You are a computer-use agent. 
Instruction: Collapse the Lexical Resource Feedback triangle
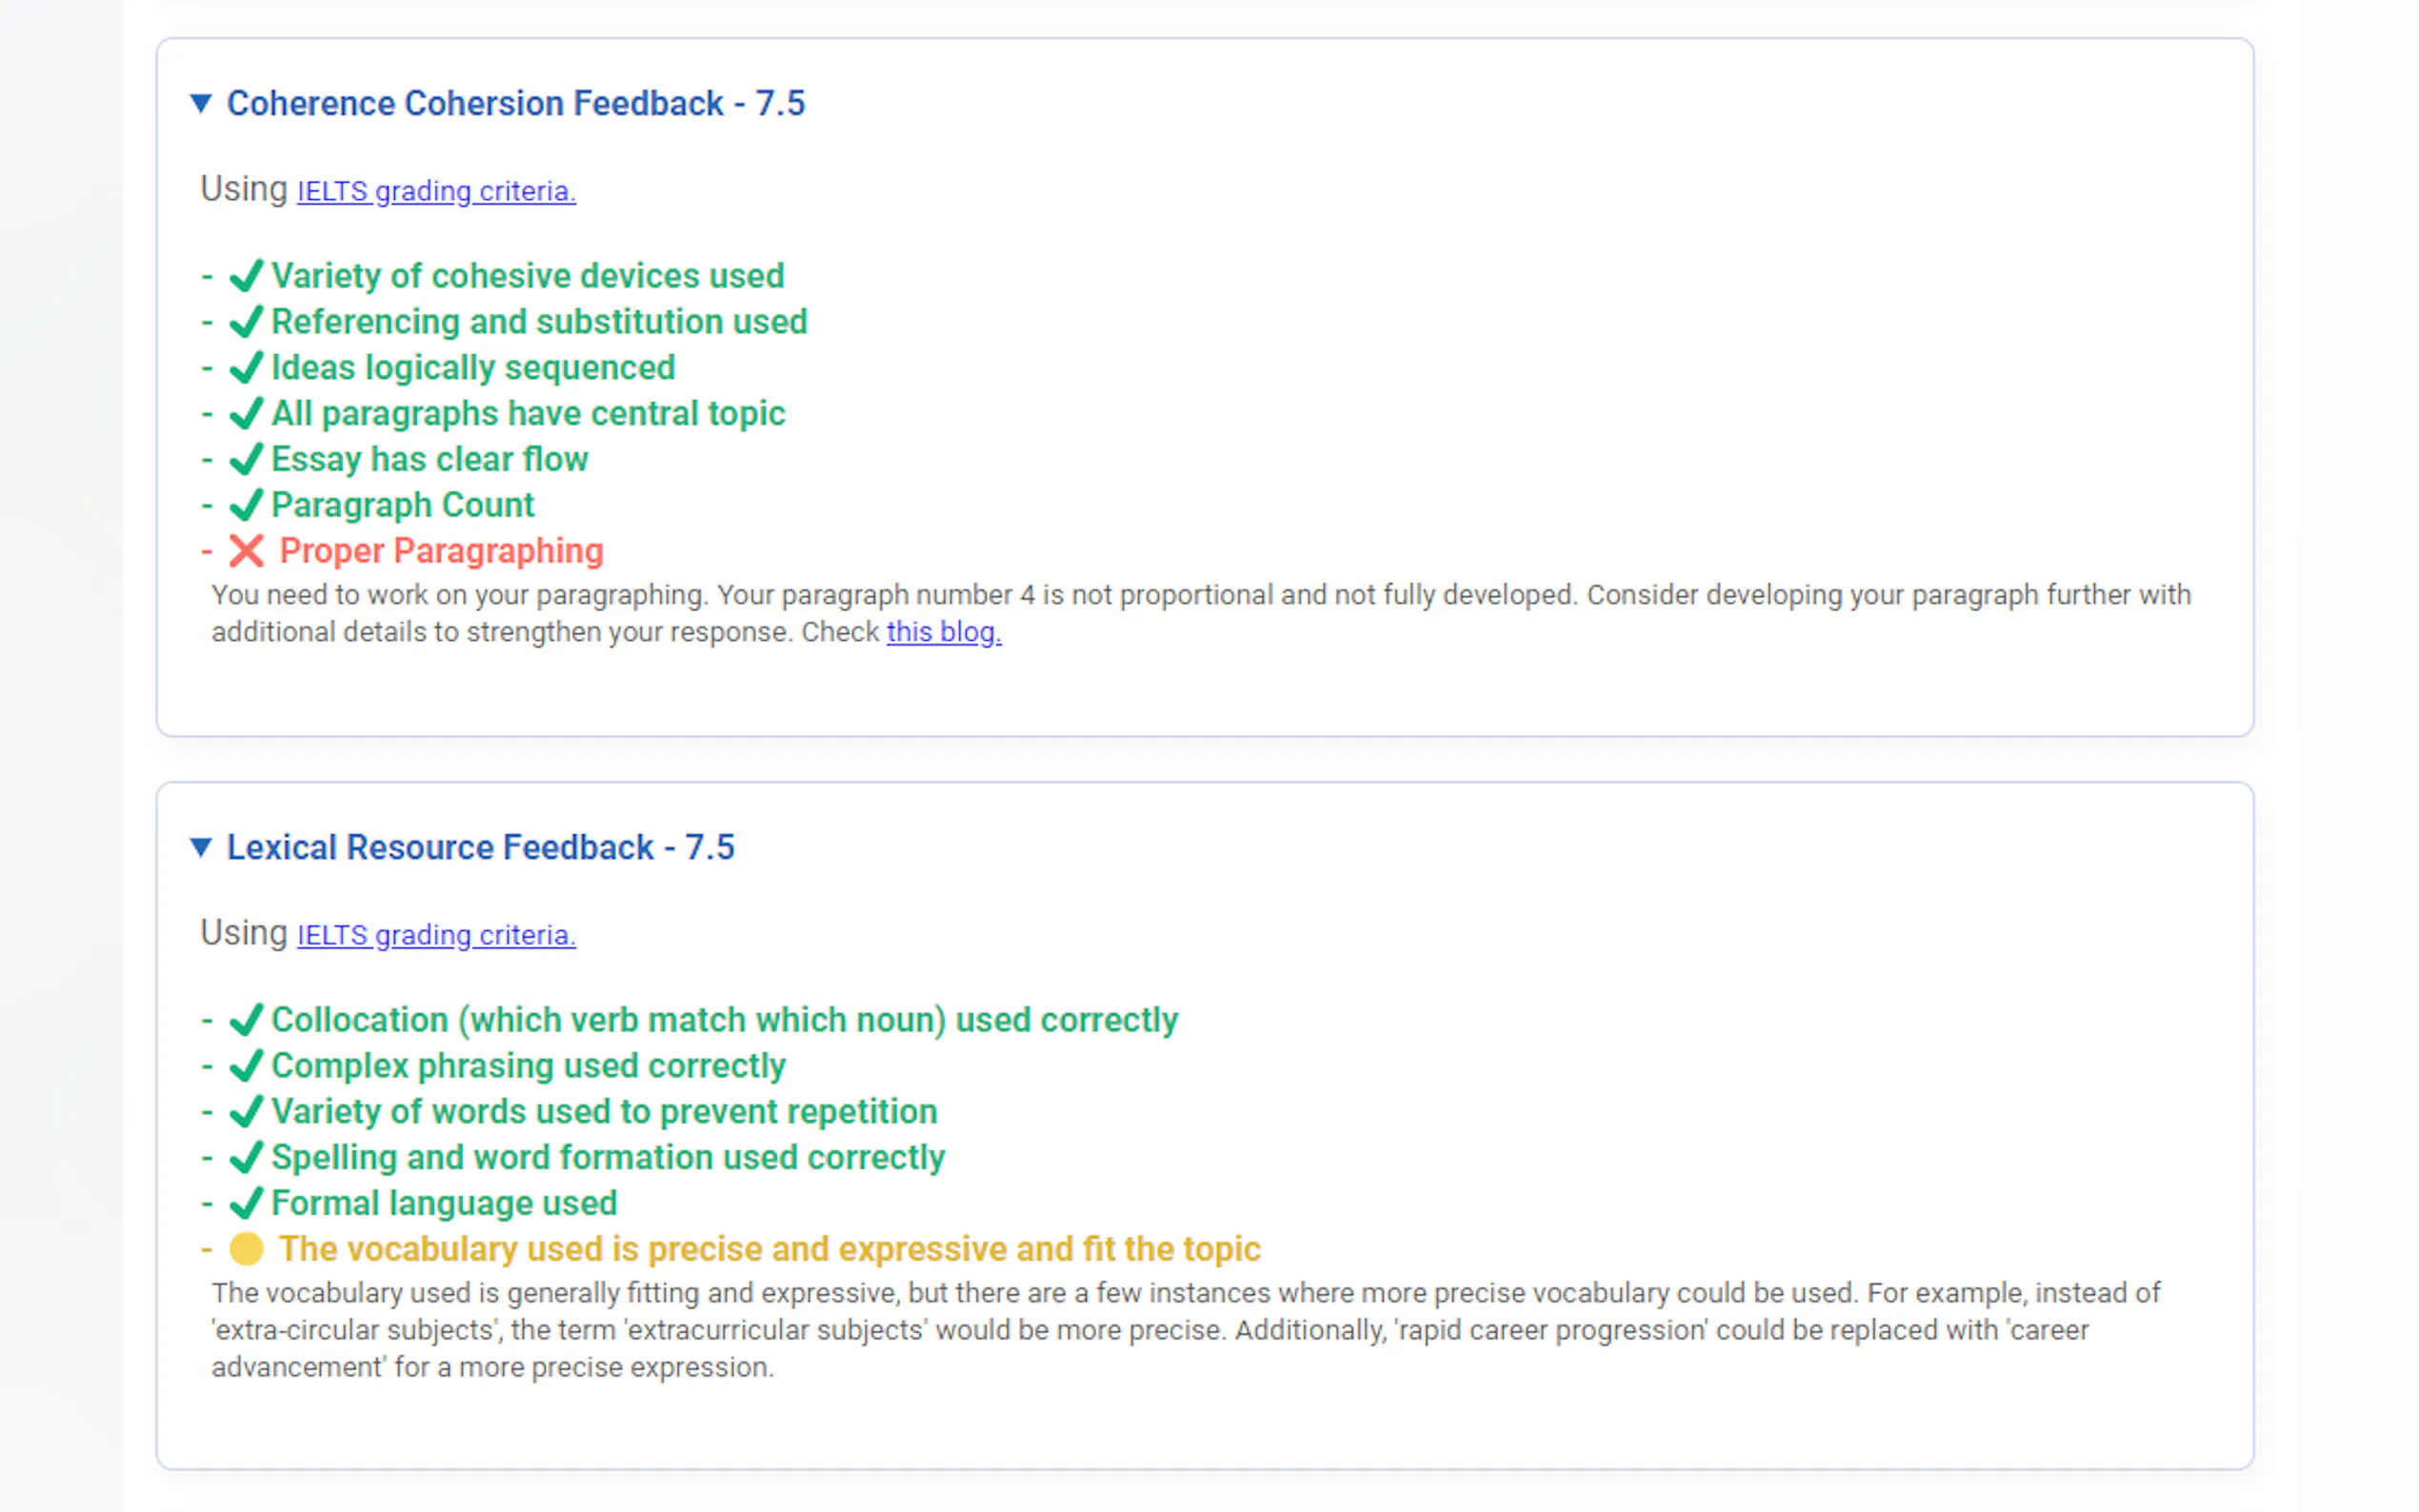point(201,847)
